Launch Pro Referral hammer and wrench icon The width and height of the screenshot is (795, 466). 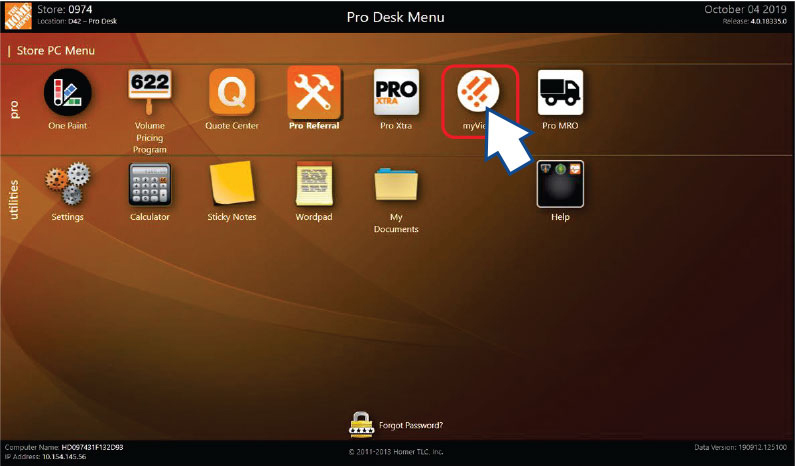314,92
